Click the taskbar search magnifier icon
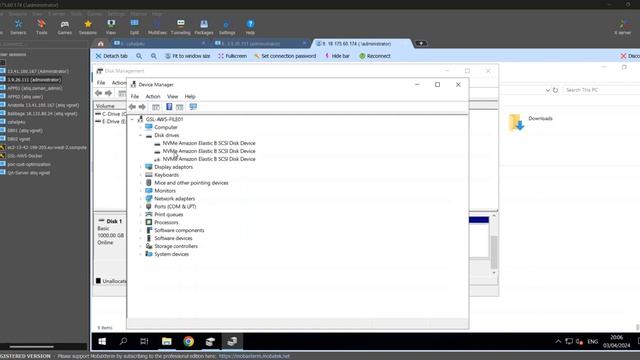This screenshot has height=360, width=640. click(123, 341)
